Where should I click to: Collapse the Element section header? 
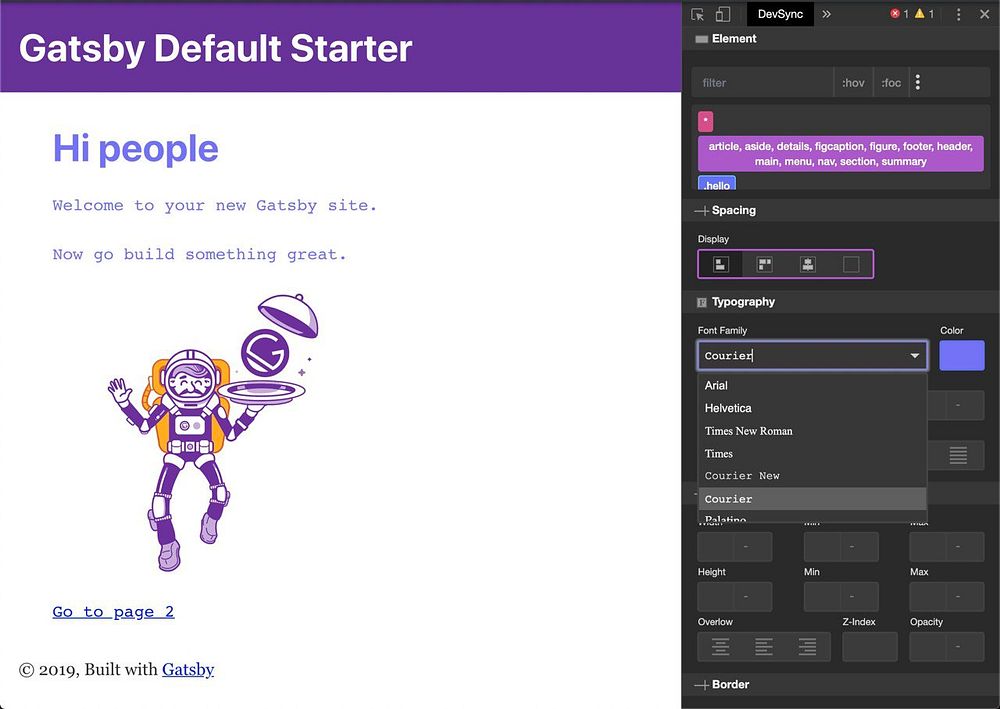coord(841,39)
